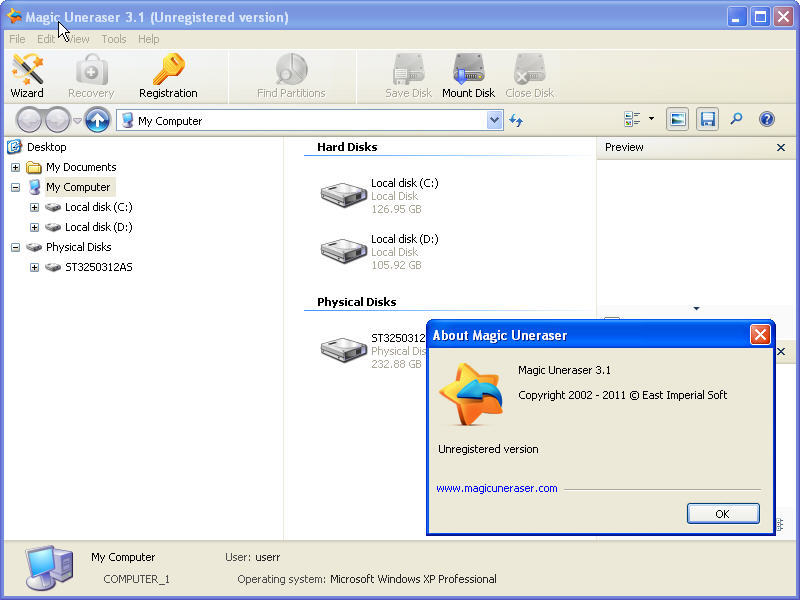Click the Mount Disk toolbar icon
The height and width of the screenshot is (600, 800).
click(x=468, y=76)
